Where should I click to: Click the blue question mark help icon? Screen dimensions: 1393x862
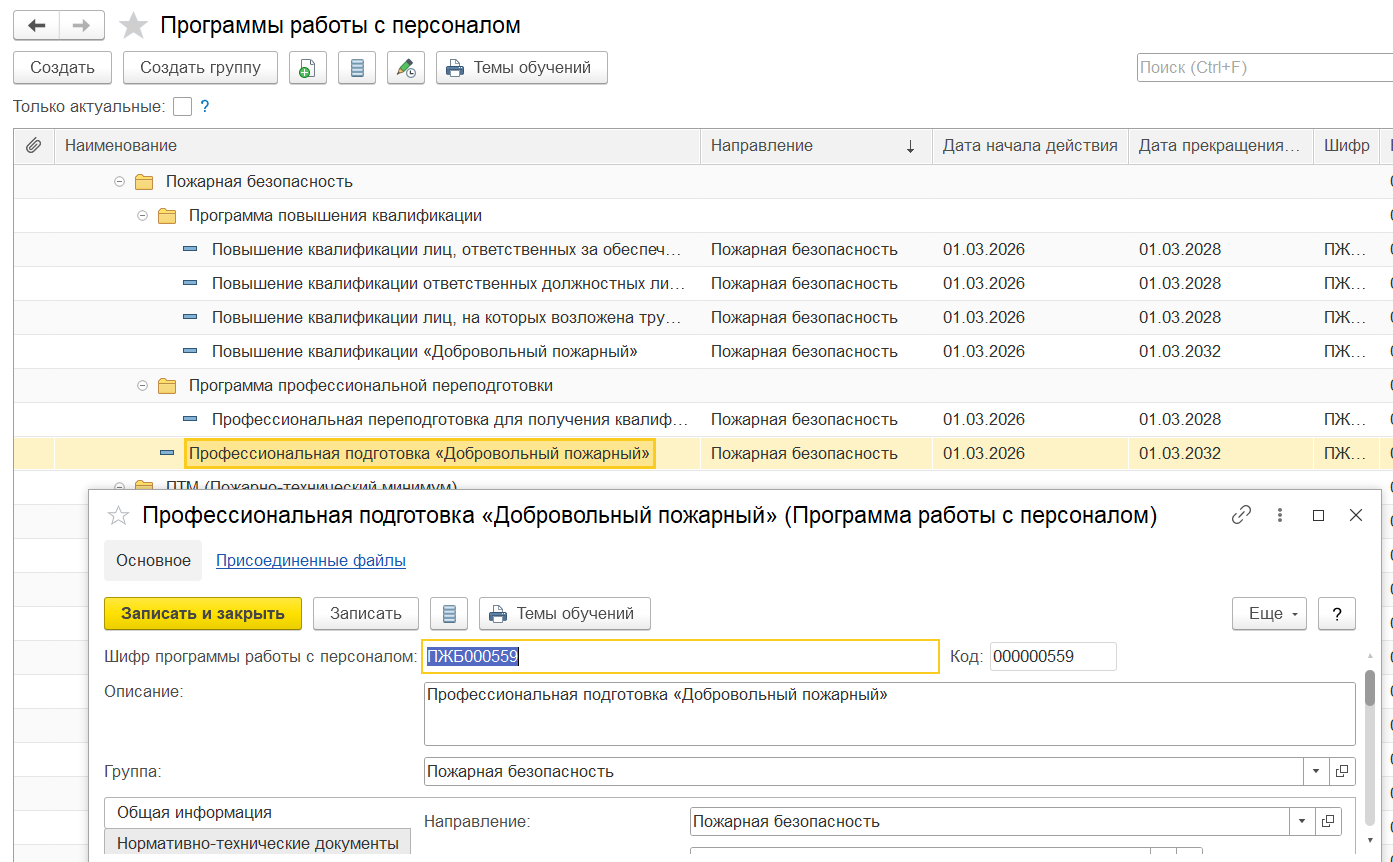click(x=205, y=106)
